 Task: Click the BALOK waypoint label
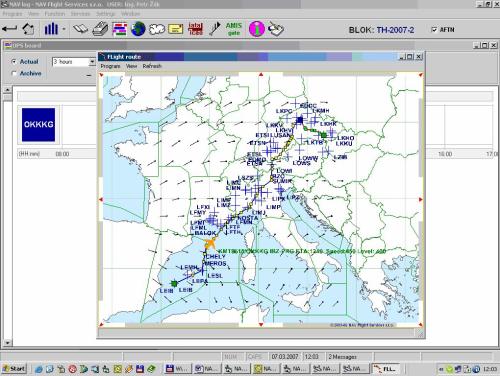(205, 233)
